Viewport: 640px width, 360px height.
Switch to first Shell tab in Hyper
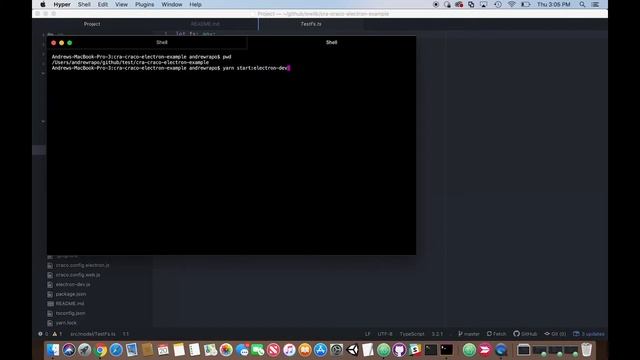[x=162, y=42]
